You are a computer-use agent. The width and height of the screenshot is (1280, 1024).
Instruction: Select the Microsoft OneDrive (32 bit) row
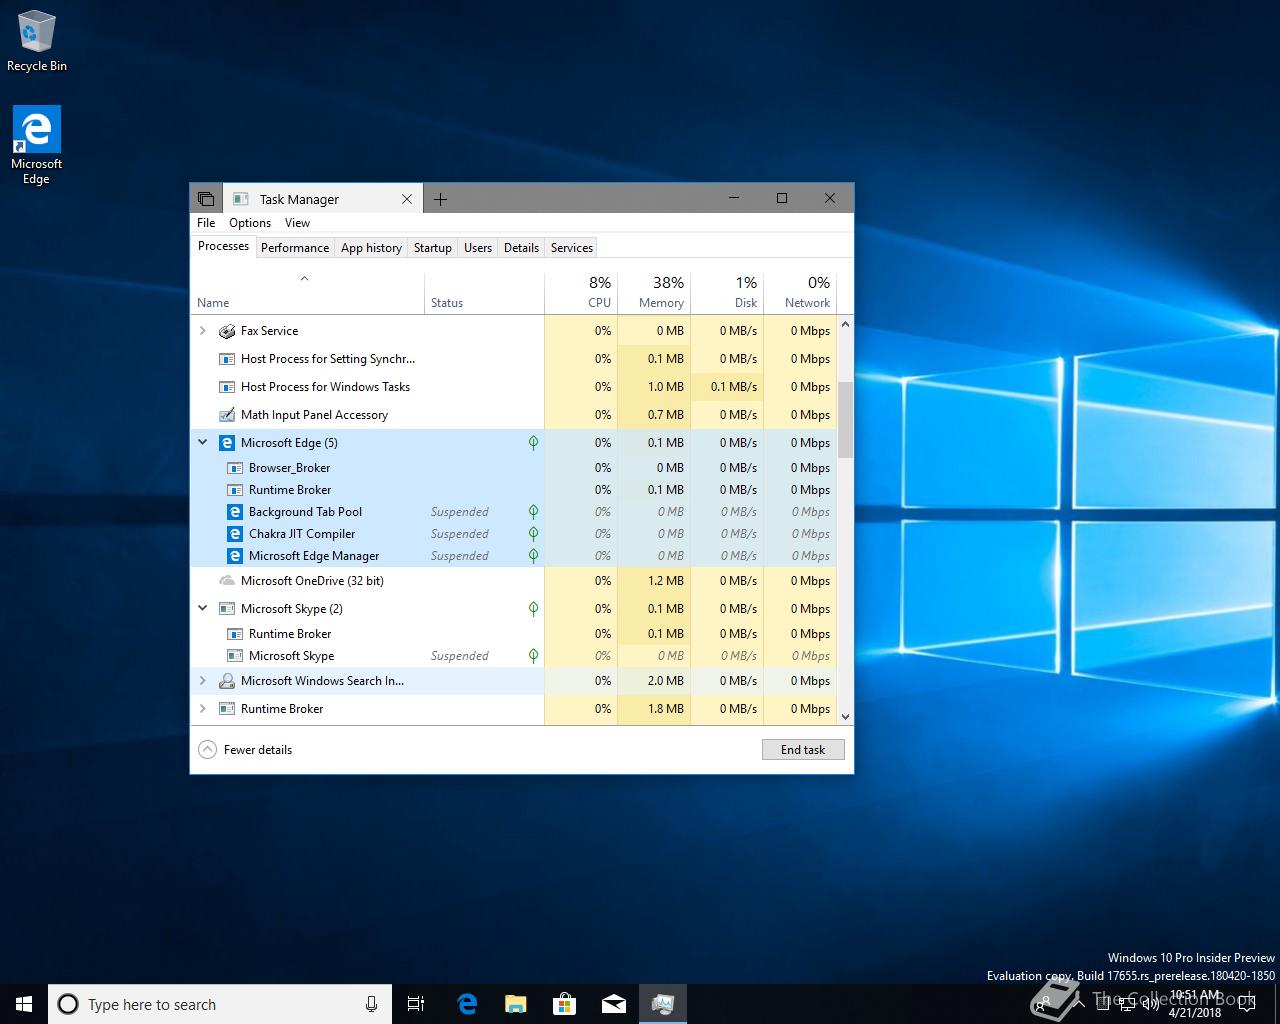pyautogui.click(x=514, y=581)
